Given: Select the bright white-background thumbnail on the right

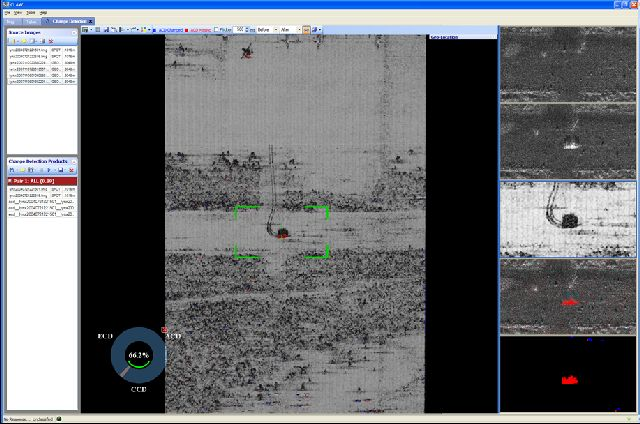Looking at the screenshot, I should (x=568, y=219).
